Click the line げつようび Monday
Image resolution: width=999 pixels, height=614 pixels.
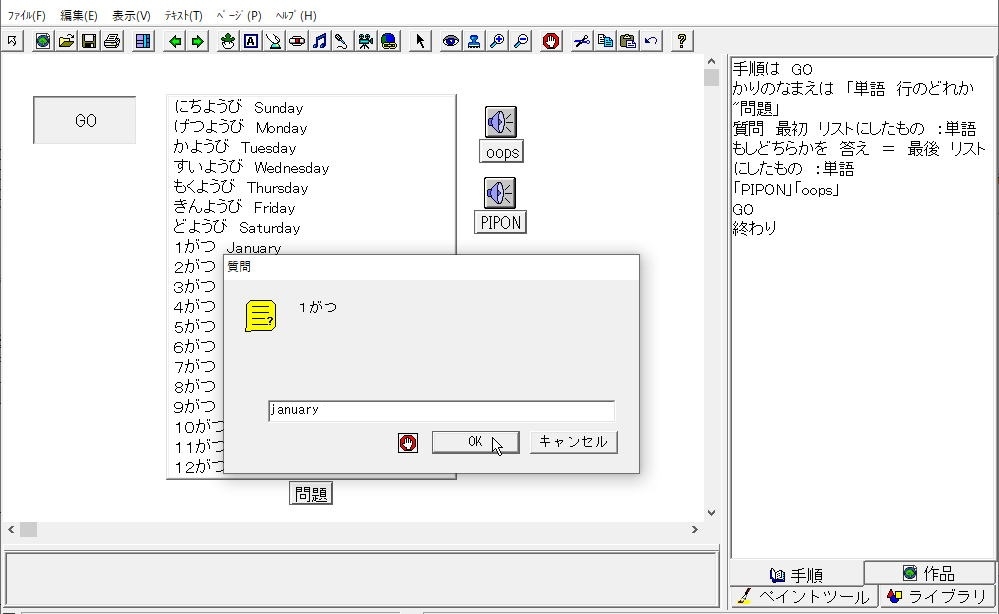click(x=240, y=127)
